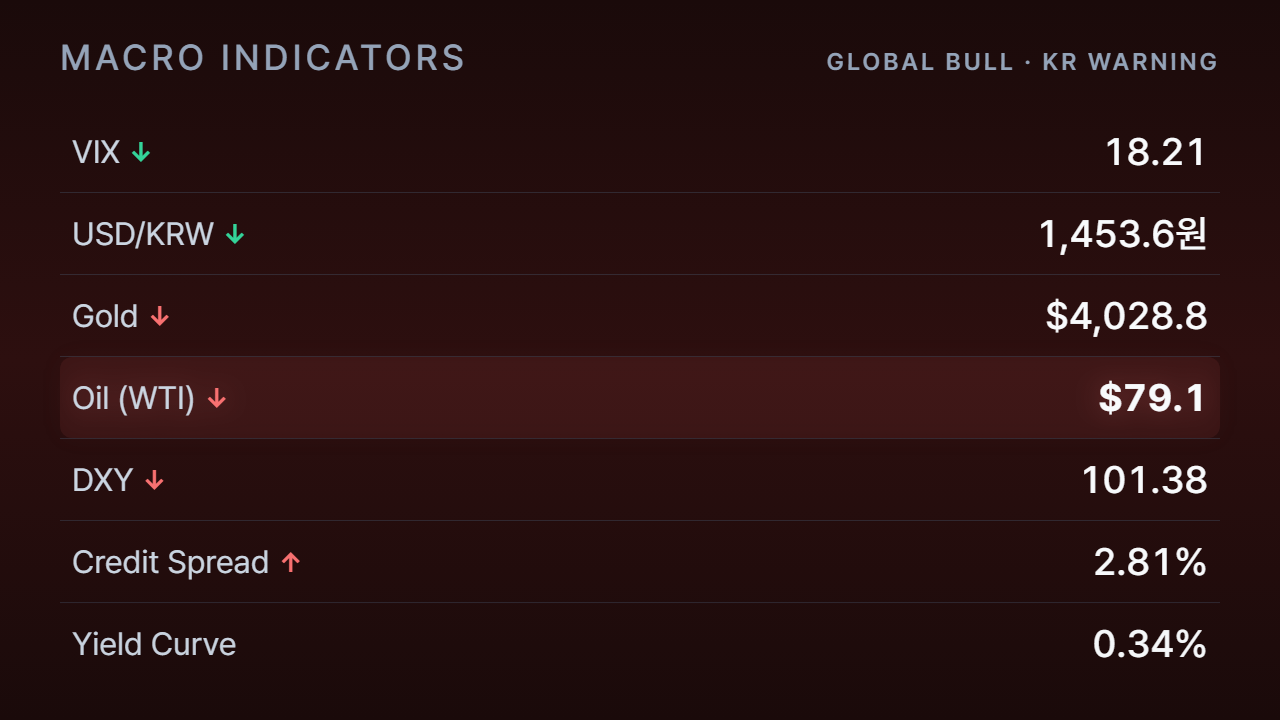Click the 18.21 VIX value

click(x=1156, y=152)
